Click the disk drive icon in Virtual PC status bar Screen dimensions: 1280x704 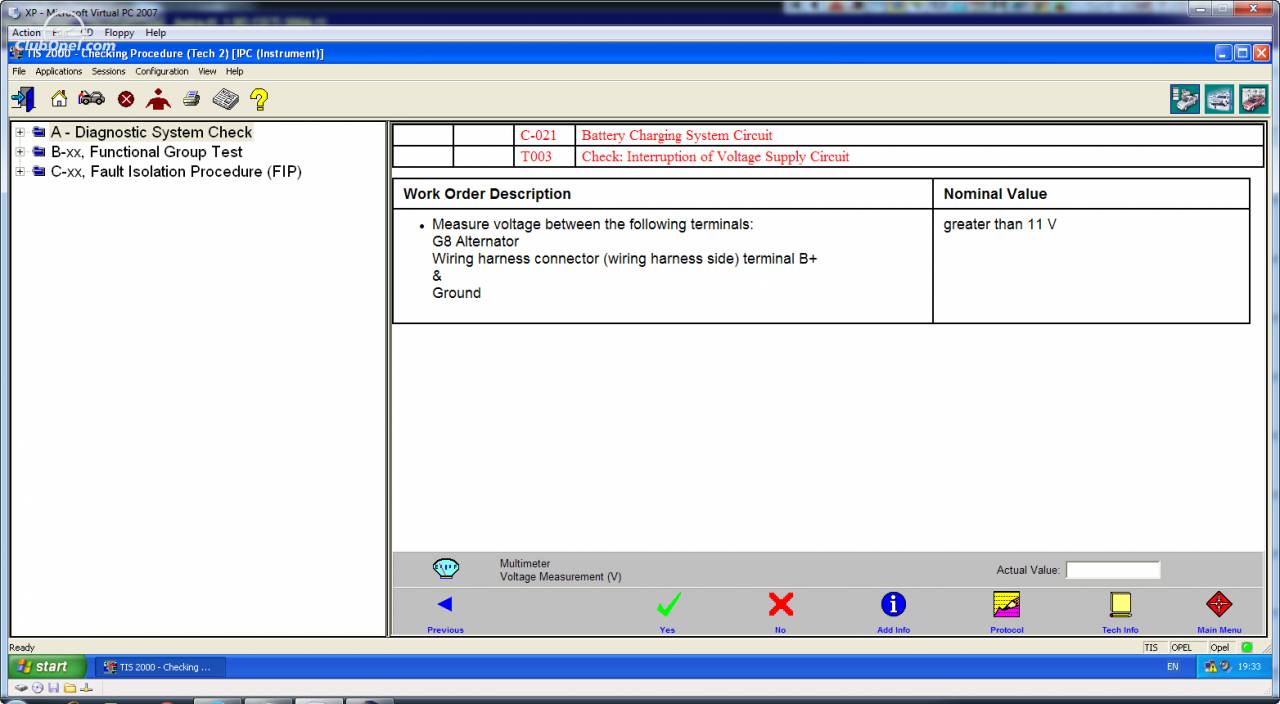21,688
